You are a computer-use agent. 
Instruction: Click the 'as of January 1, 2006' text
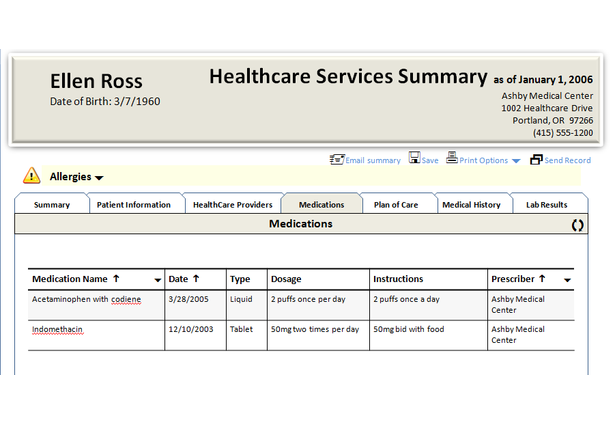(x=543, y=80)
